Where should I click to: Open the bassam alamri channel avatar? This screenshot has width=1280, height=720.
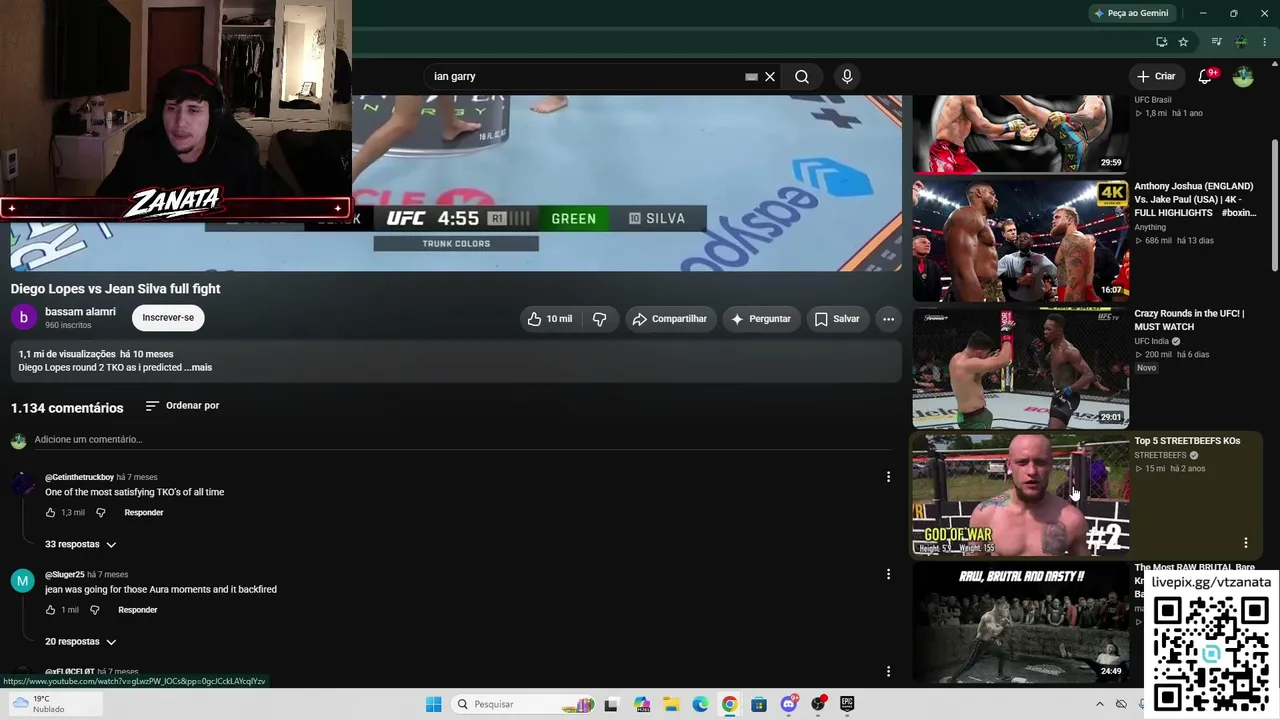23,318
